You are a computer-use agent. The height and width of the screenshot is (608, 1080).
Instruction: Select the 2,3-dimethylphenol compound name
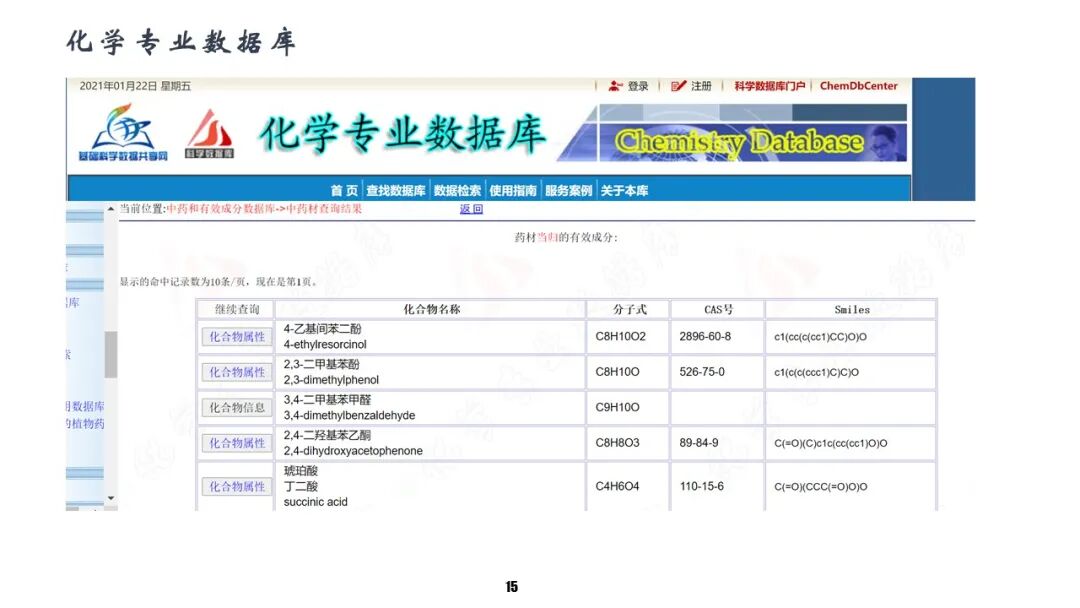331,380
